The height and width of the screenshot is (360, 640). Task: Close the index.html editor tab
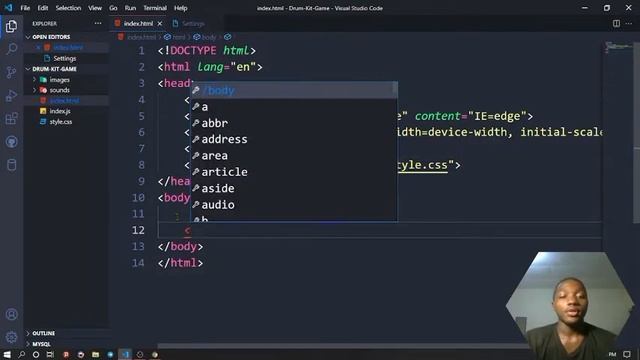coord(160,24)
